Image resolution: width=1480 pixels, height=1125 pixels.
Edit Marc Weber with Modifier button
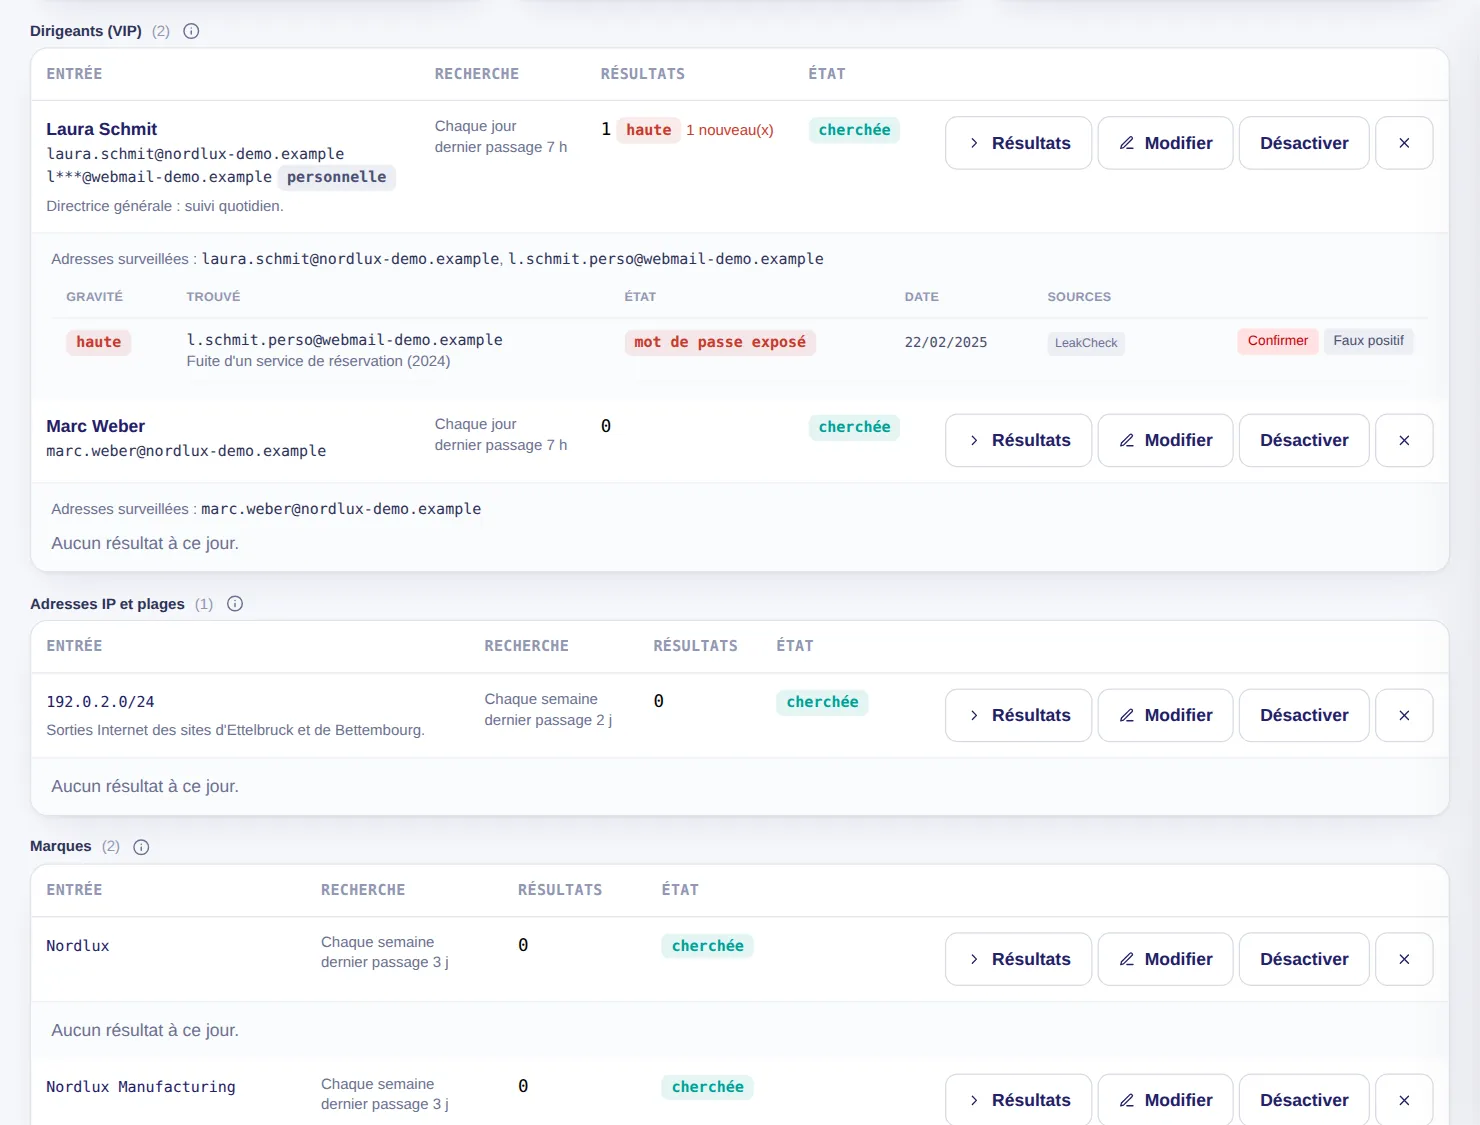point(1165,440)
